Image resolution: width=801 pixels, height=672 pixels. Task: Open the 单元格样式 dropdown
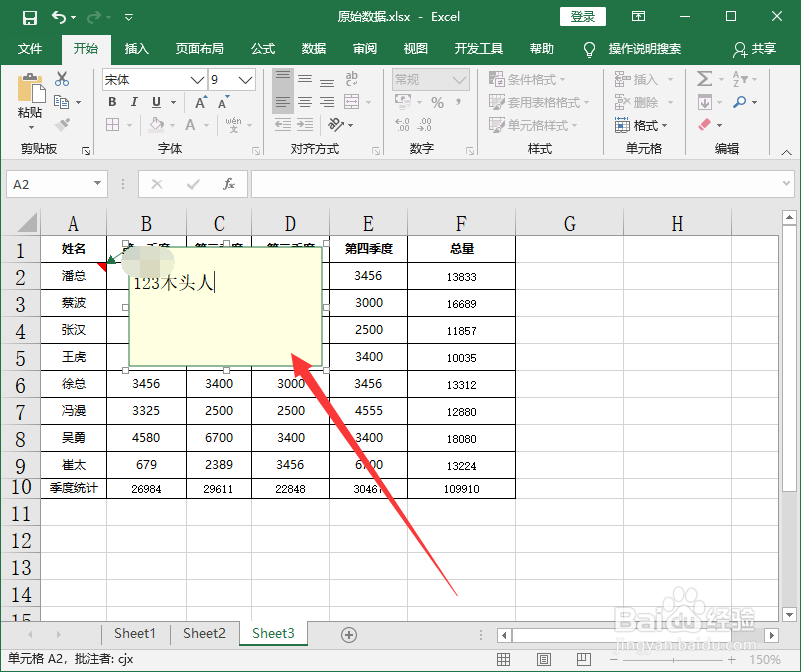(x=533, y=125)
